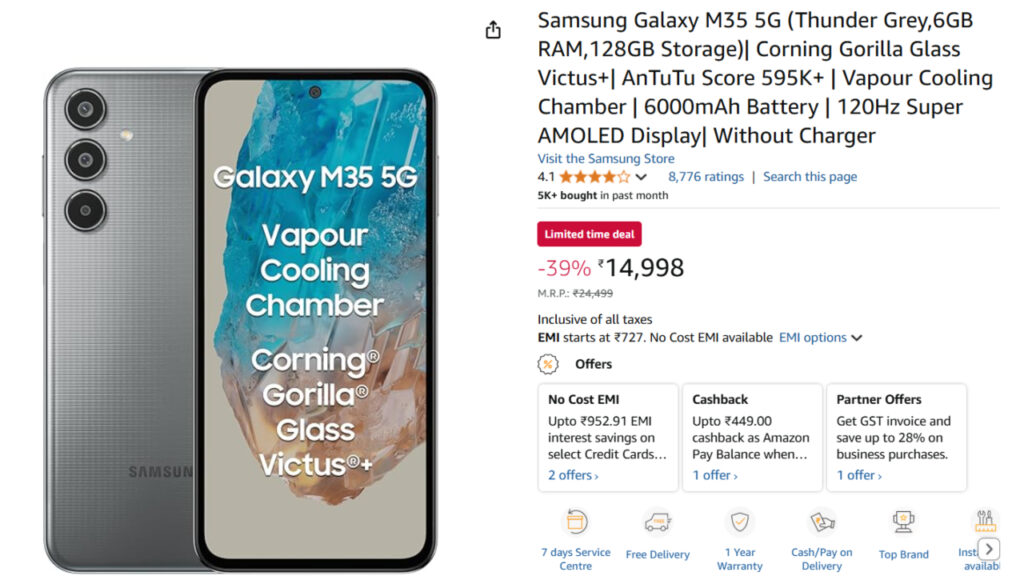Click the 1 Year Warranty shield icon

pyautogui.click(x=740, y=522)
